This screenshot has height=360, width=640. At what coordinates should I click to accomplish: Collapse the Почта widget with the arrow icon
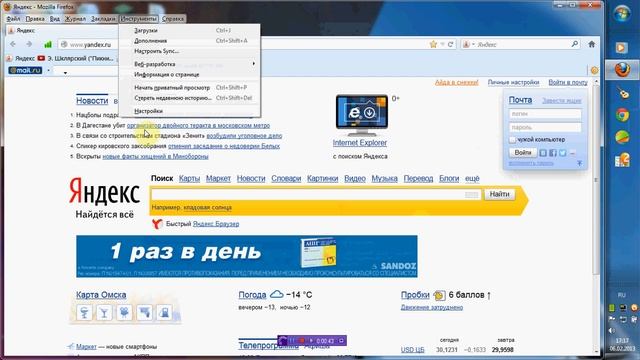click(x=580, y=163)
